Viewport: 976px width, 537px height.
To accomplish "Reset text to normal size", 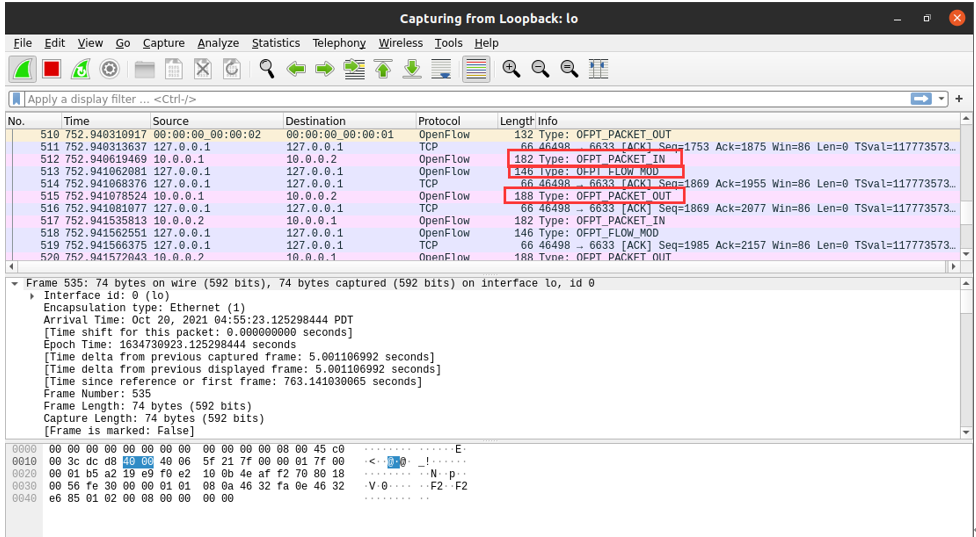I will 569,69.
